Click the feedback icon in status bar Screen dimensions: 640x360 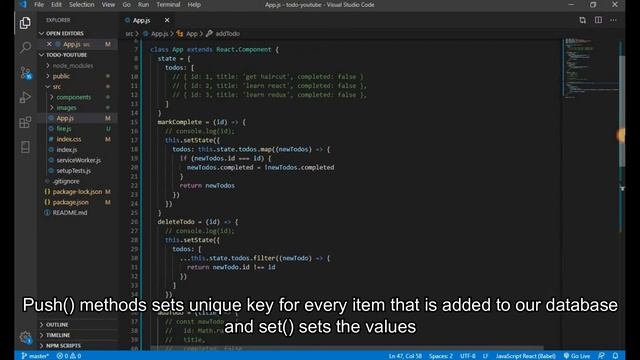tap(601, 356)
